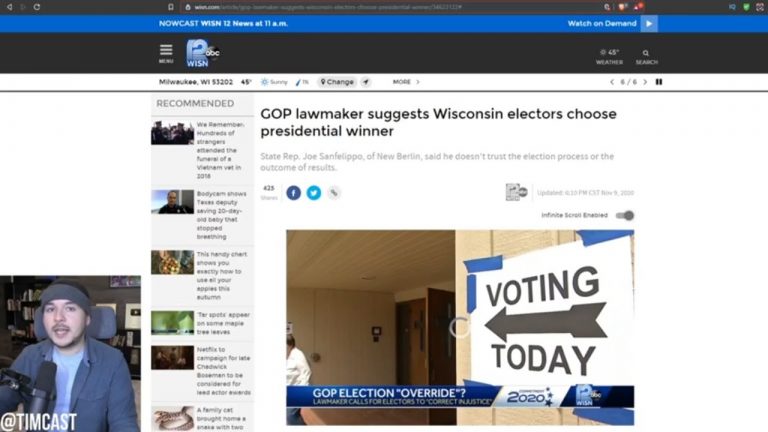Click the locate-me arrow icon
768x432 pixels.
point(366,82)
